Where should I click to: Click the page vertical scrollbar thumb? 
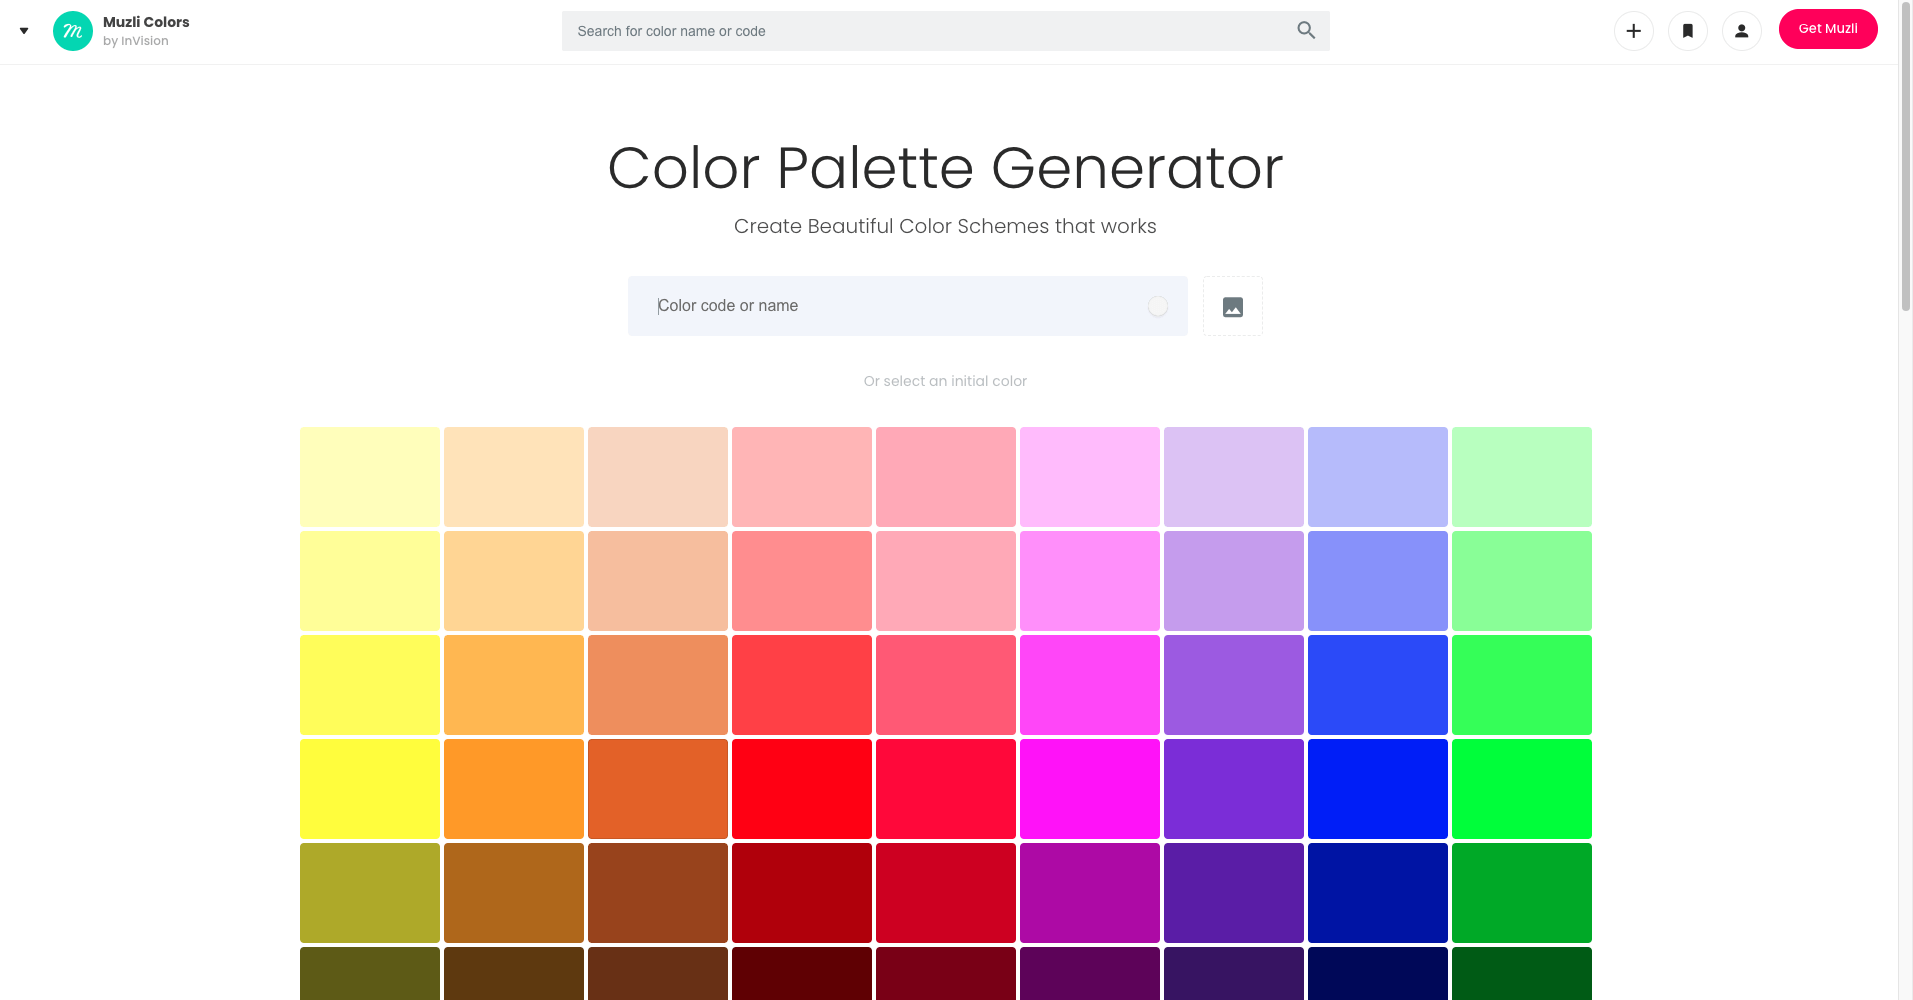click(1906, 158)
